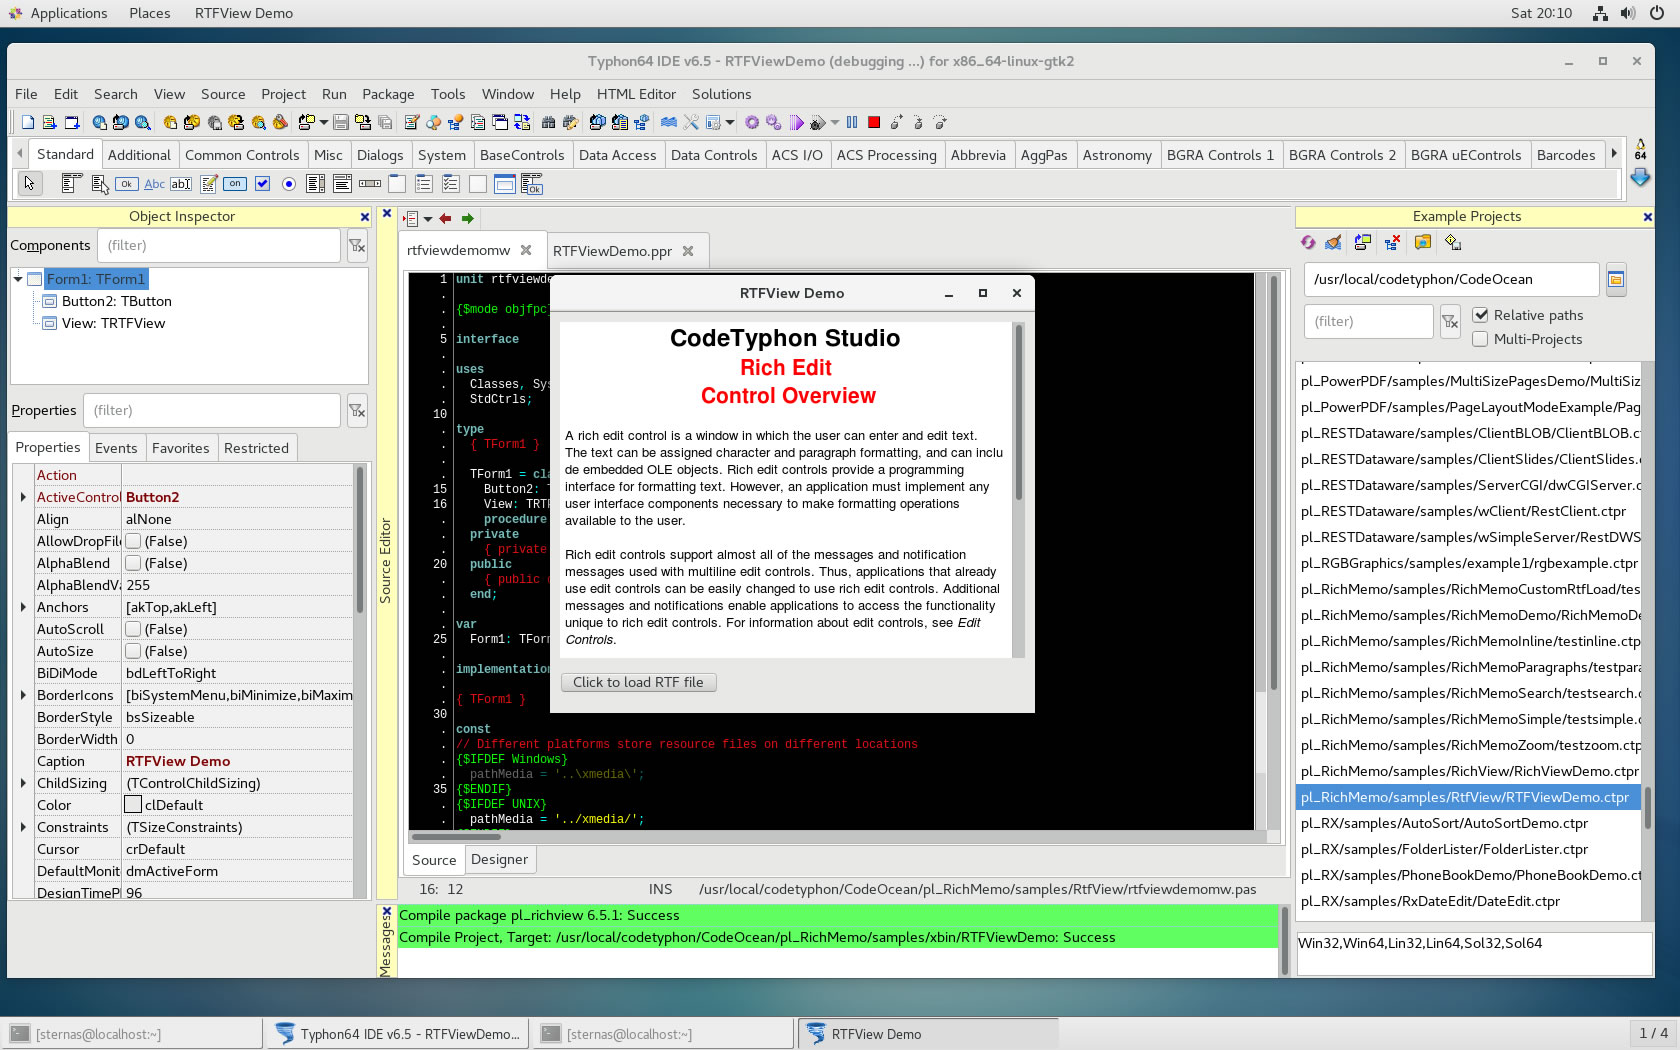1680x1050 pixels.
Task: Expand the ActiveControl property
Action: [x=23, y=497]
